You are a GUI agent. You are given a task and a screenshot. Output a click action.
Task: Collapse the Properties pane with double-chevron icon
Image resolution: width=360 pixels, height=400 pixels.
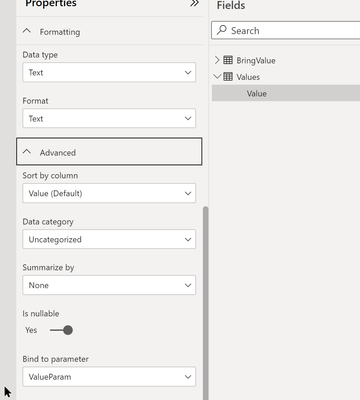[x=195, y=4]
